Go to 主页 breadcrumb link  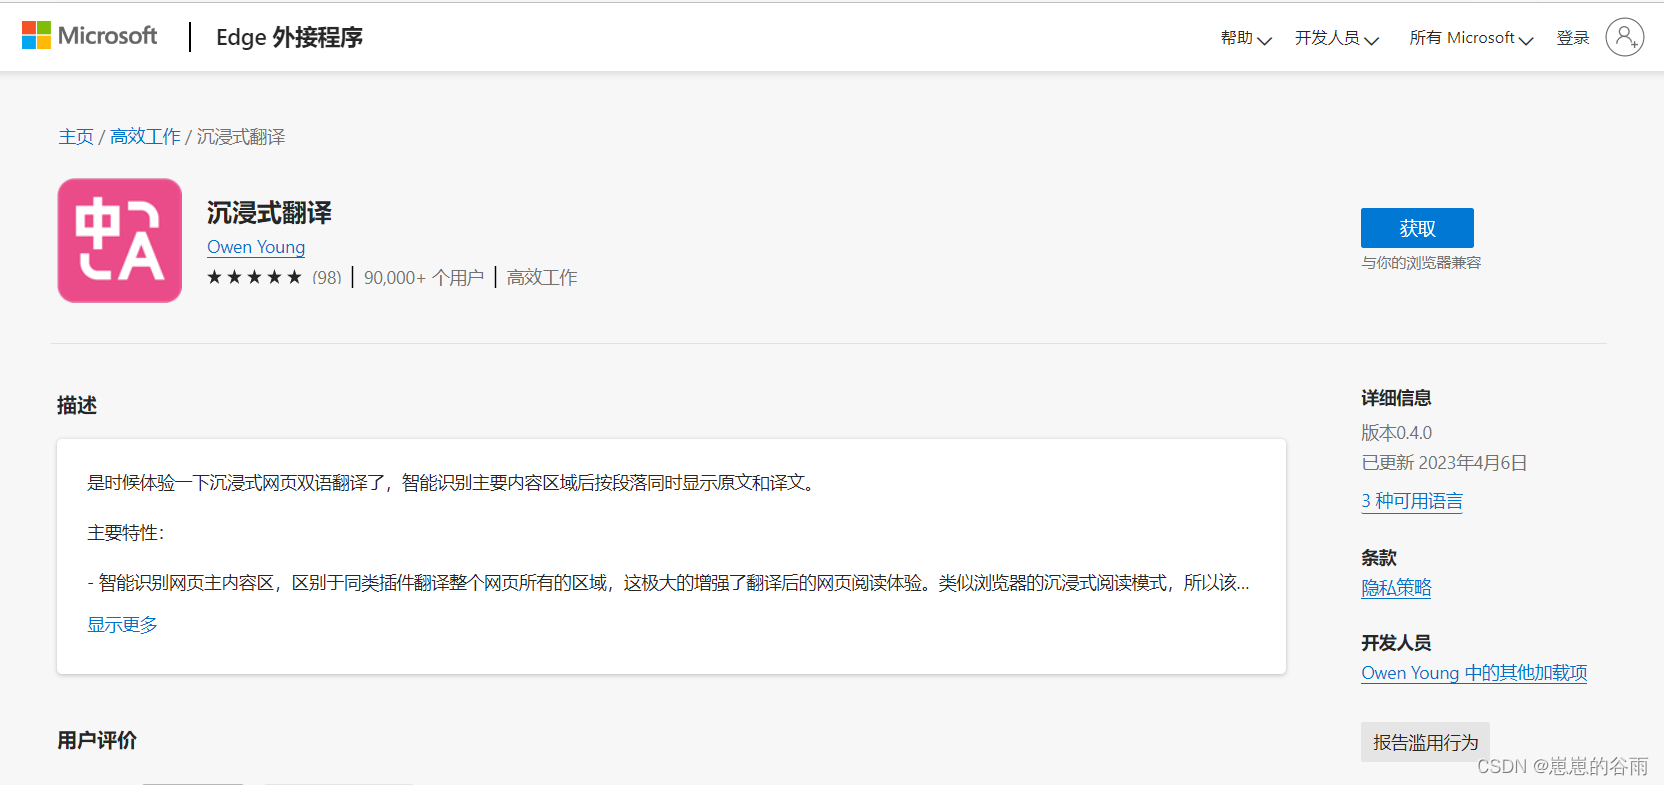[76, 137]
